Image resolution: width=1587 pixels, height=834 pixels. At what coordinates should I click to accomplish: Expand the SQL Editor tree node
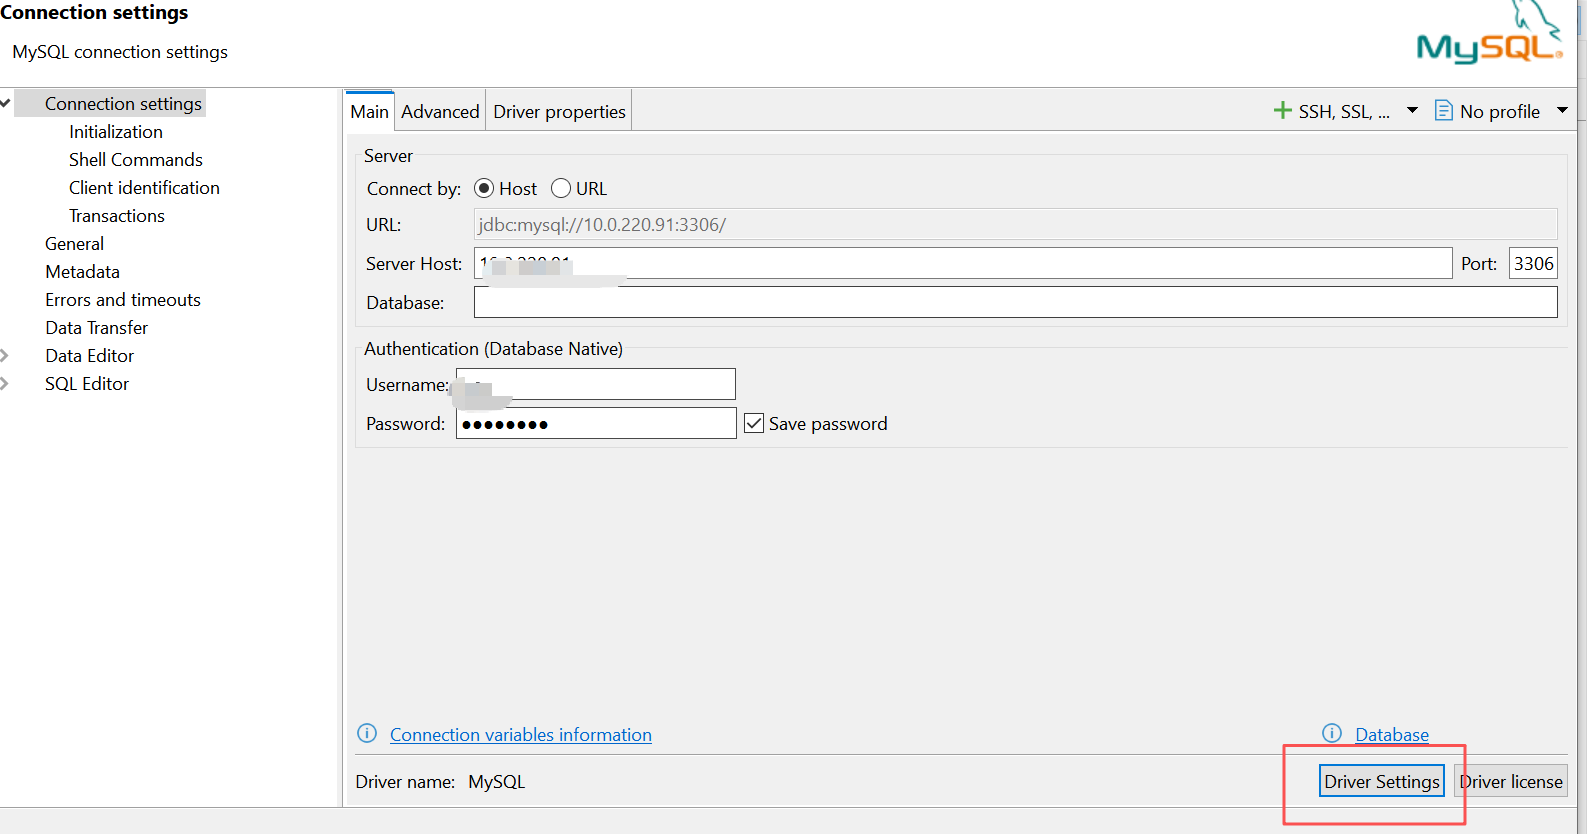tap(5, 384)
